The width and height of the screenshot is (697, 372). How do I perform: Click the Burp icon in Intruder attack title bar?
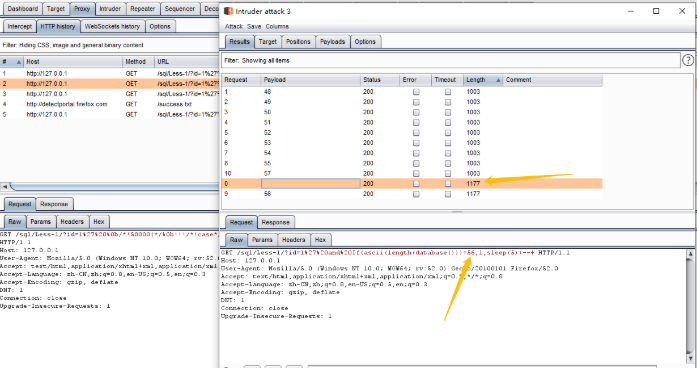tap(228, 11)
